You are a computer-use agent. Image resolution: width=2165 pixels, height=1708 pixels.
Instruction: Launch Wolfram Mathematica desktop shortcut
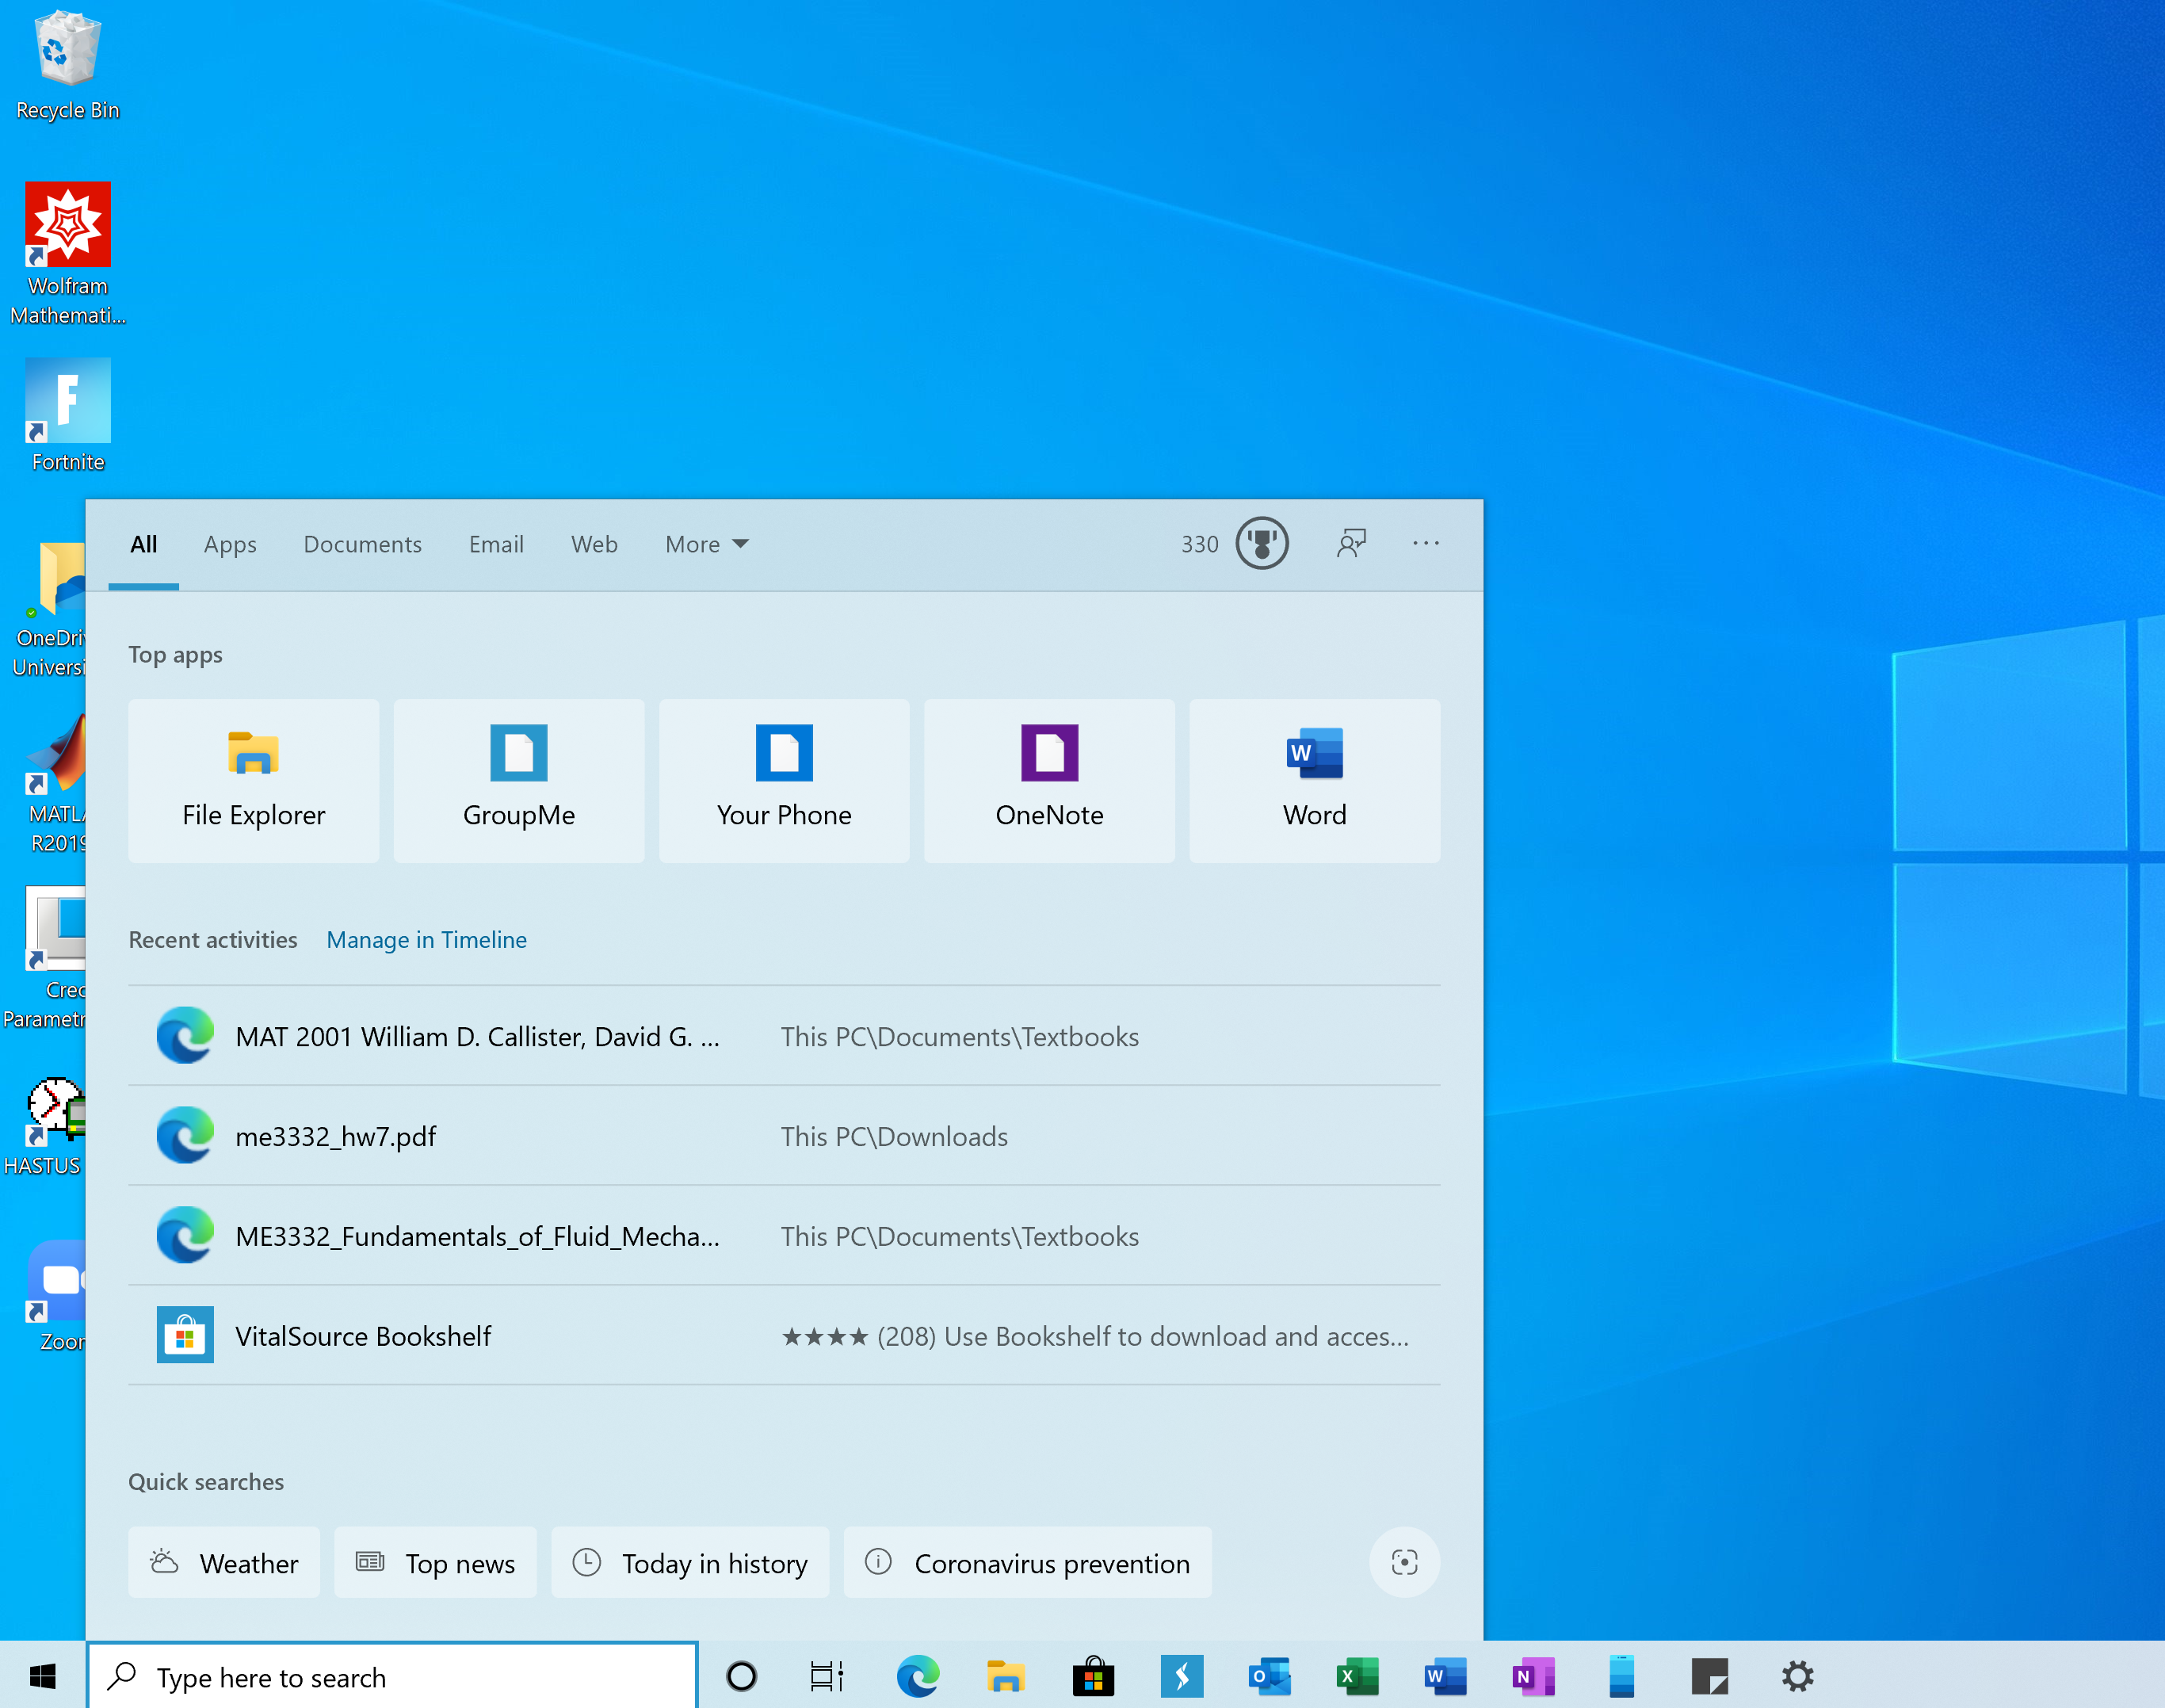(67, 254)
